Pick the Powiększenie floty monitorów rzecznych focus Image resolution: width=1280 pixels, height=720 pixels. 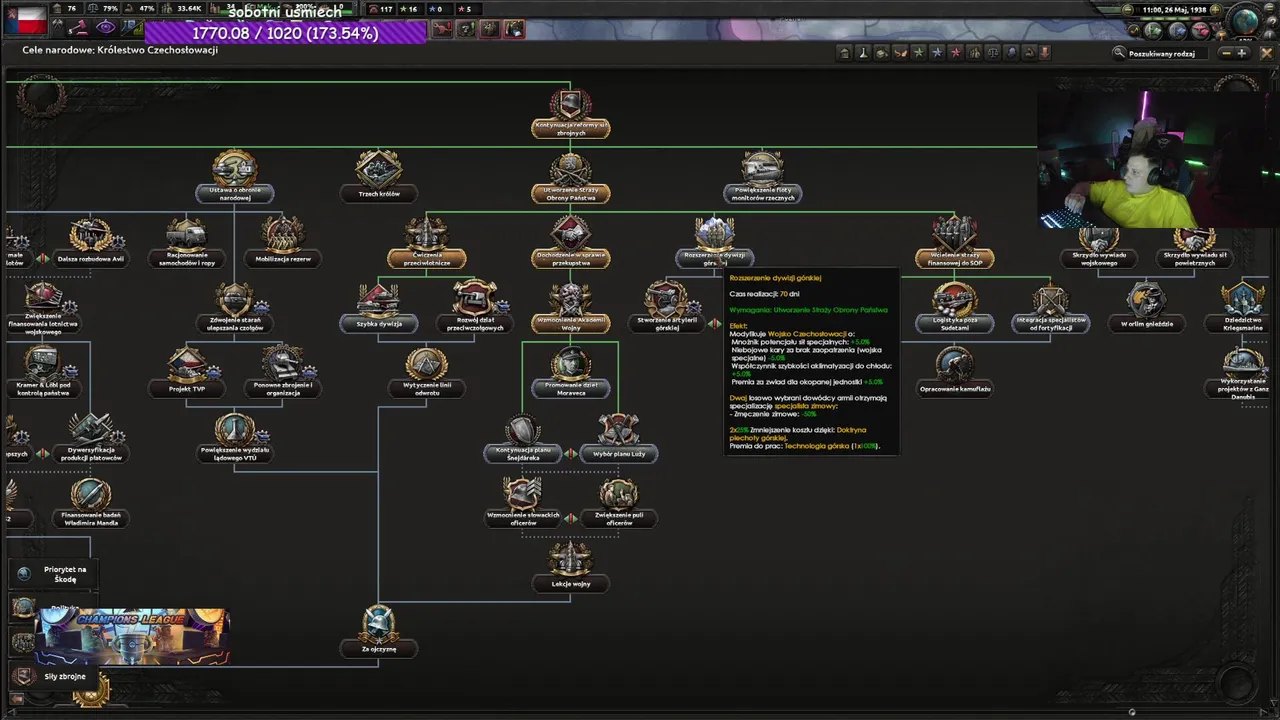(x=763, y=176)
